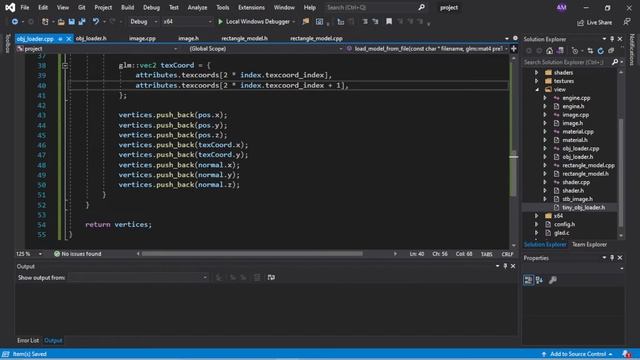Click Solution Explorer search magnifier icon

(x=615, y=62)
